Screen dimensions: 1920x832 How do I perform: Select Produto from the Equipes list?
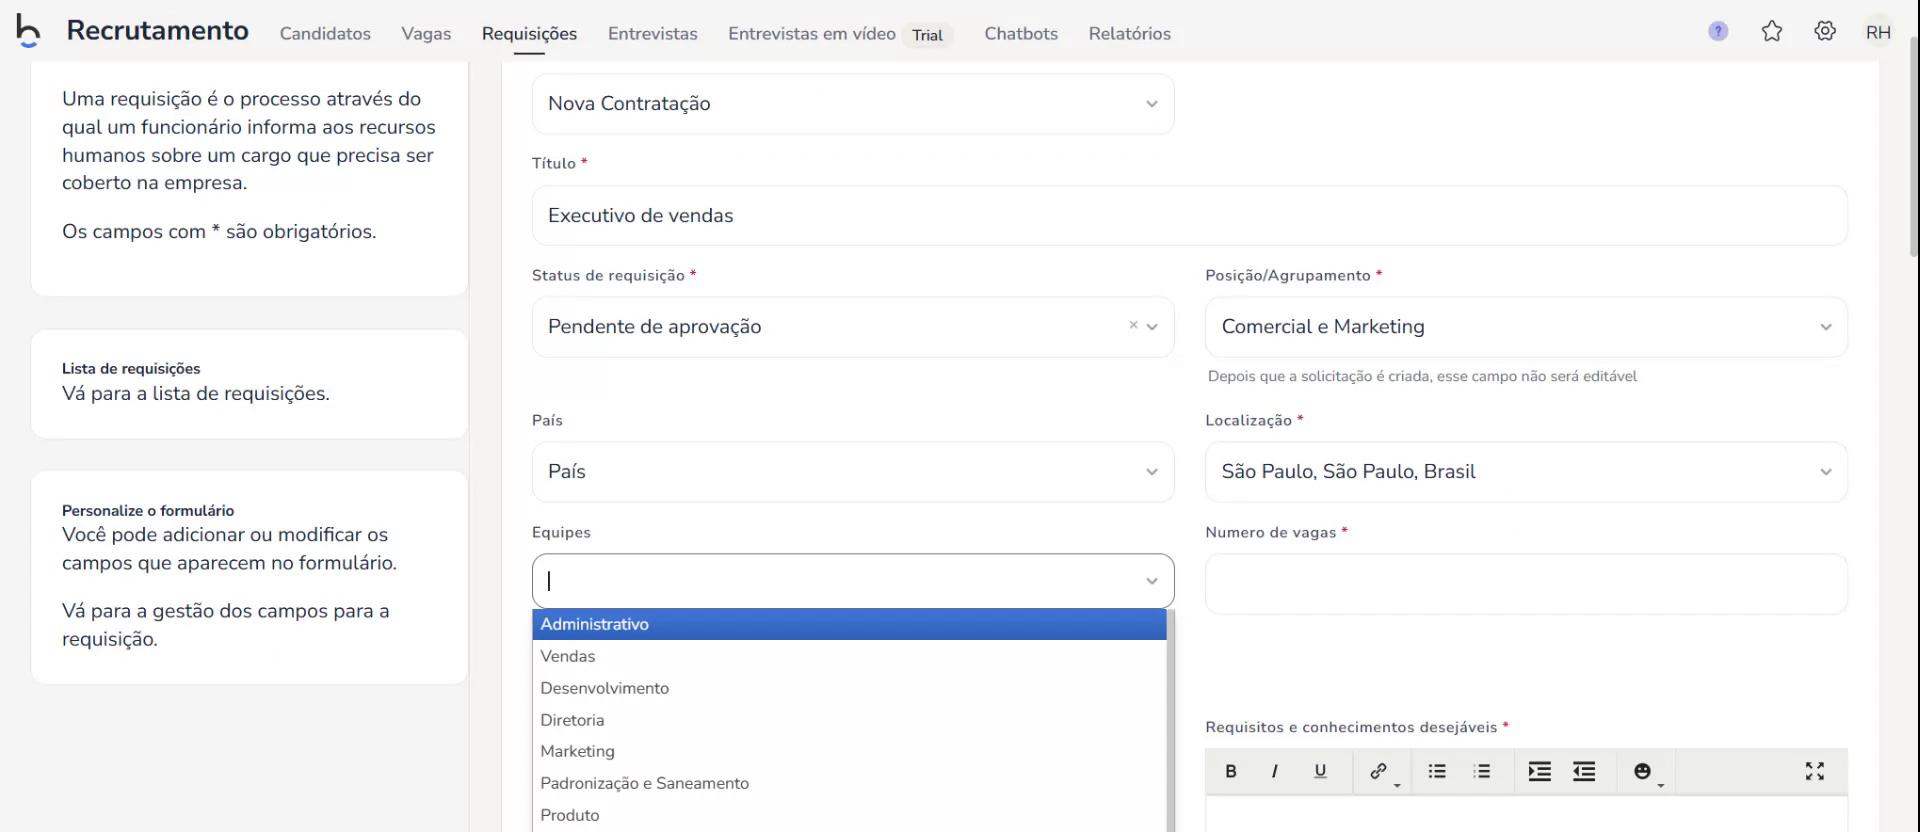(x=849, y=815)
